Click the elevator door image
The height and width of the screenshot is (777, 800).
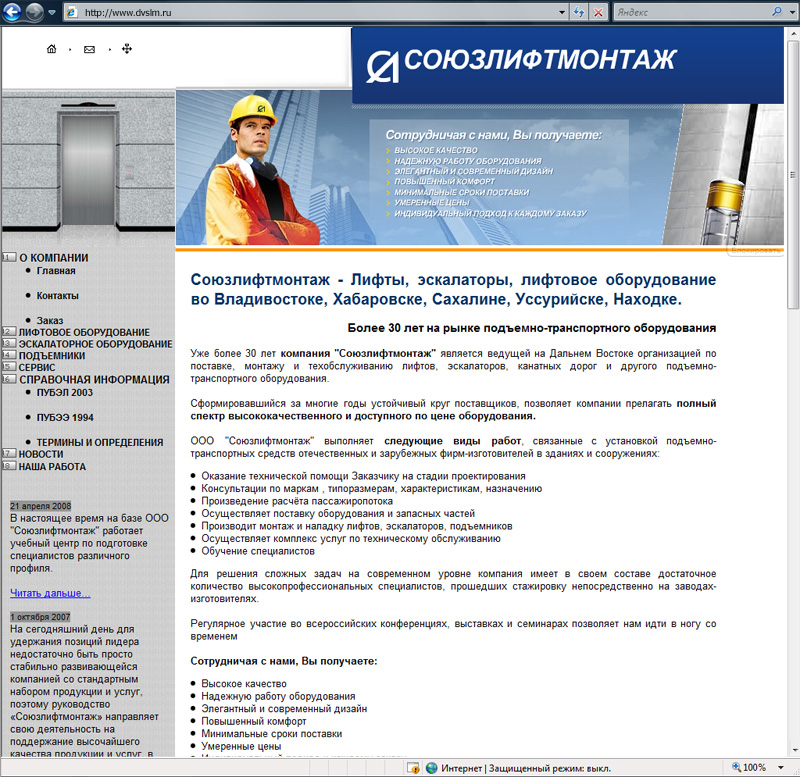coord(88,168)
